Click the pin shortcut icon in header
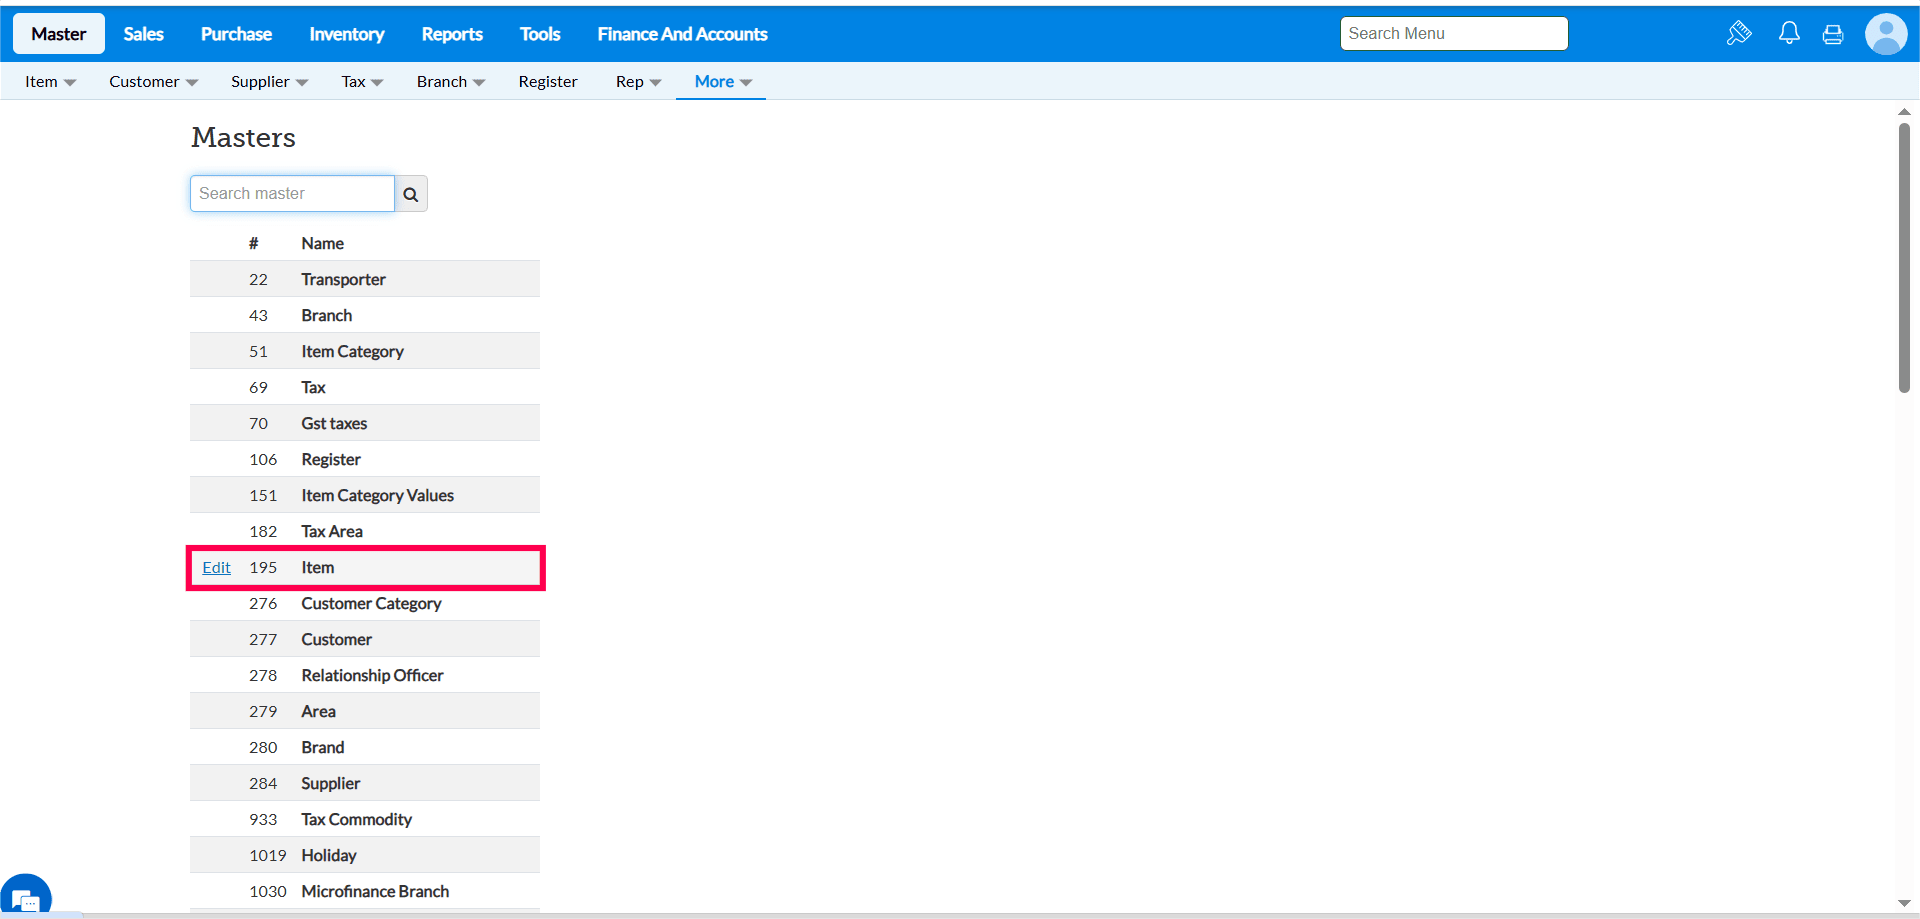 1739,33
